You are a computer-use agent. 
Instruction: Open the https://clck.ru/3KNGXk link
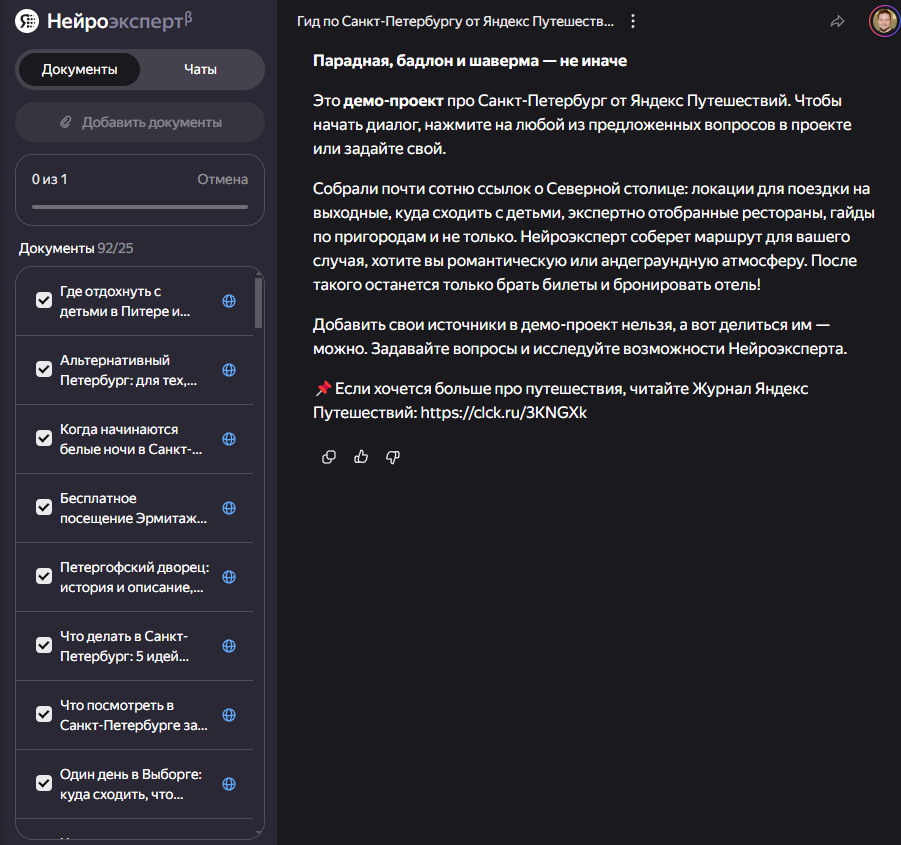coord(503,412)
